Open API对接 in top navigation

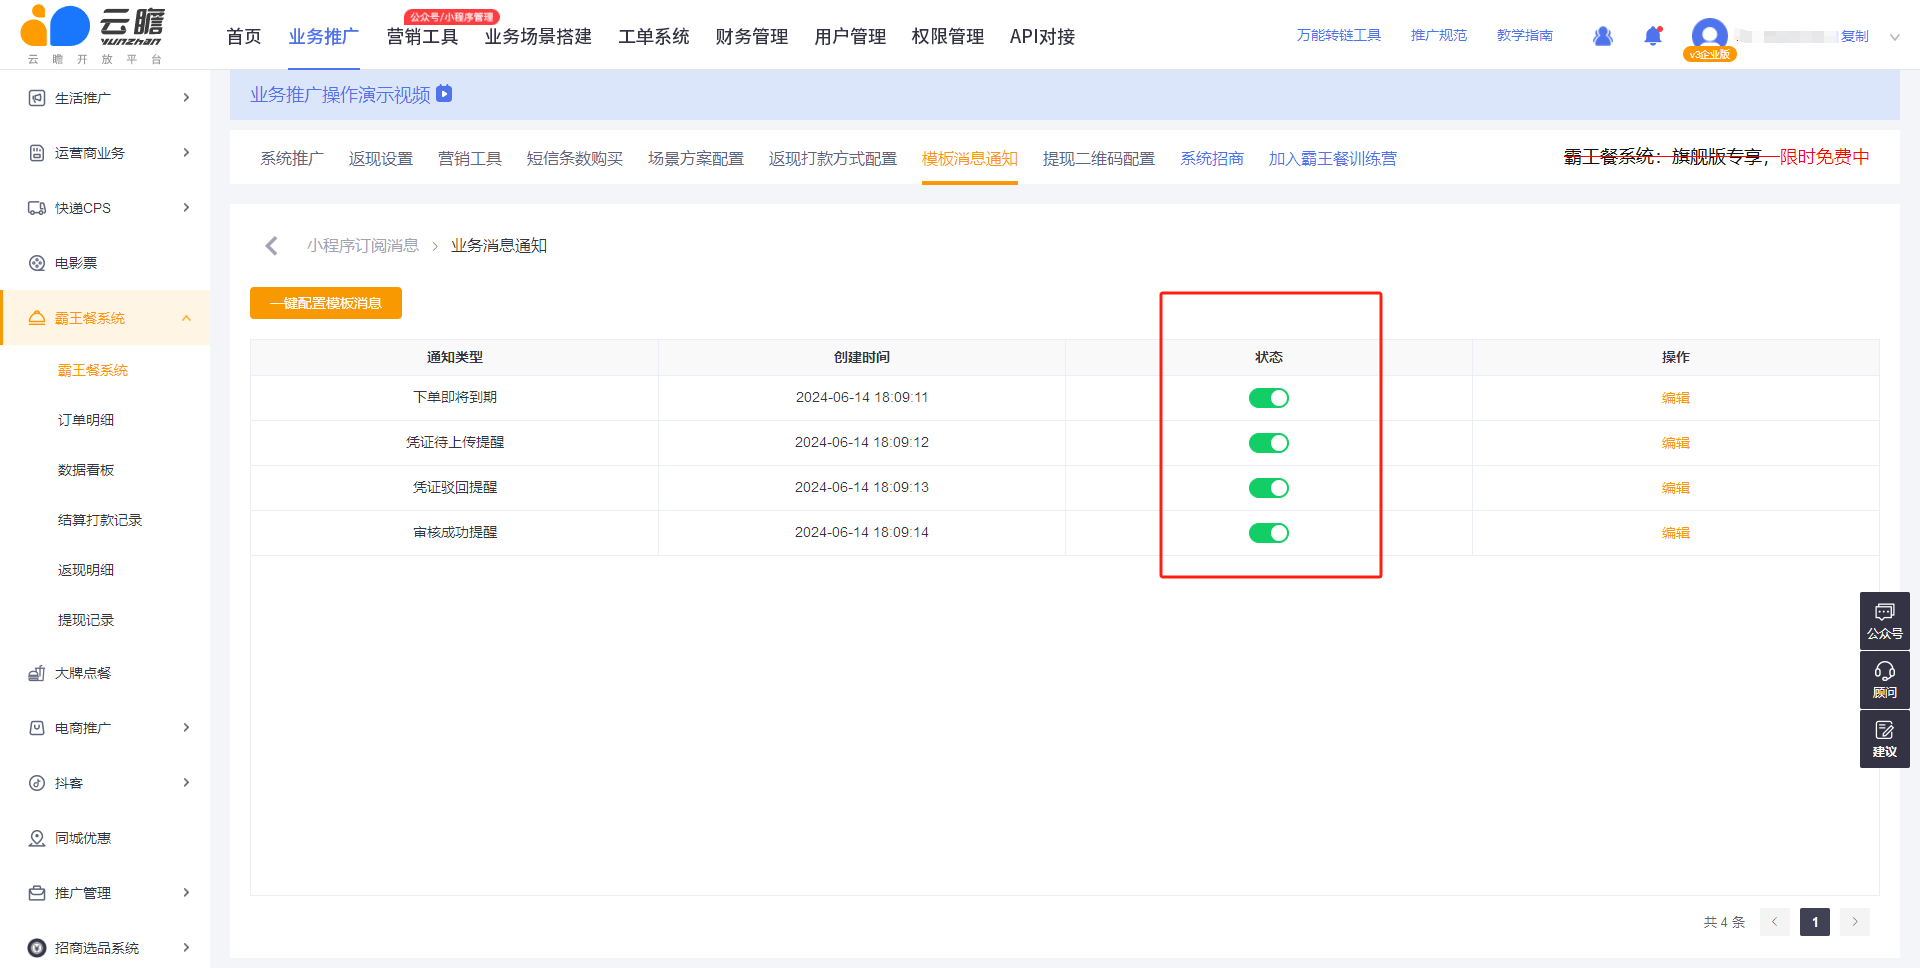pyautogui.click(x=1042, y=37)
